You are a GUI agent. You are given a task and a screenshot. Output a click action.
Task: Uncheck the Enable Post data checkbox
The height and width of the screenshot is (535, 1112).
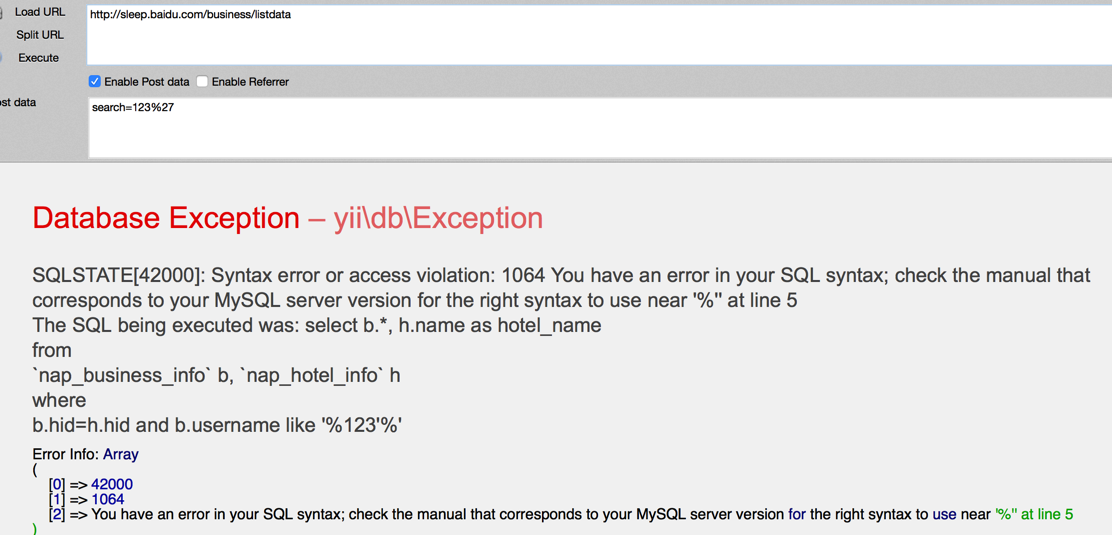pos(94,82)
